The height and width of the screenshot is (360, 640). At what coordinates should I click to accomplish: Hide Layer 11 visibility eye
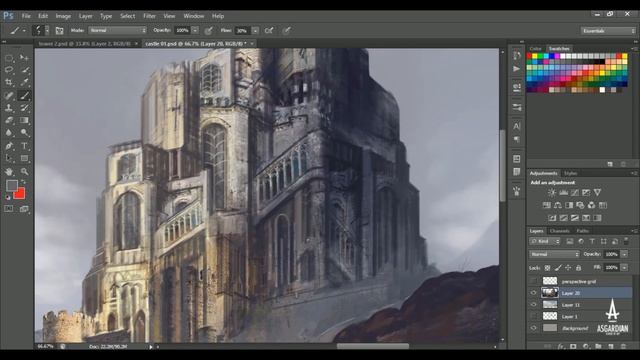tap(533, 304)
